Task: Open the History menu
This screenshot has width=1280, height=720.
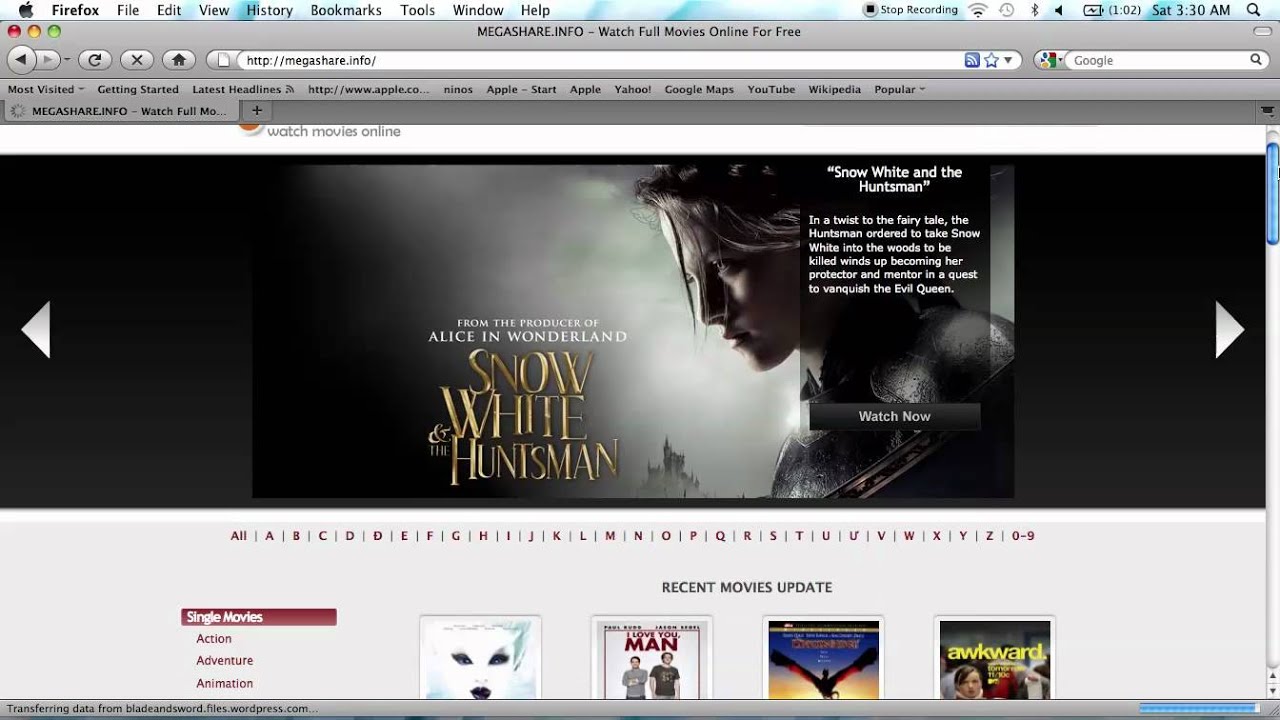Action: pos(269,10)
